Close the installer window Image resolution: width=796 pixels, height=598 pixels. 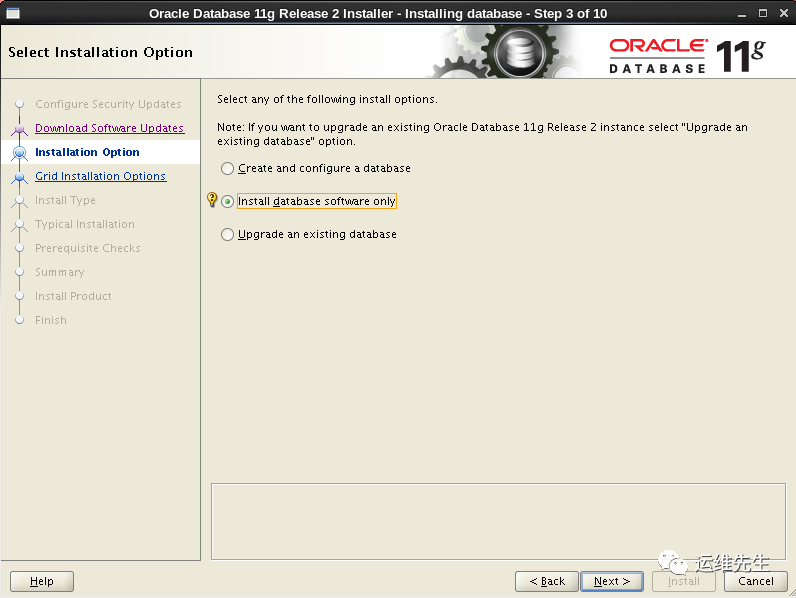pyautogui.click(x=784, y=14)
